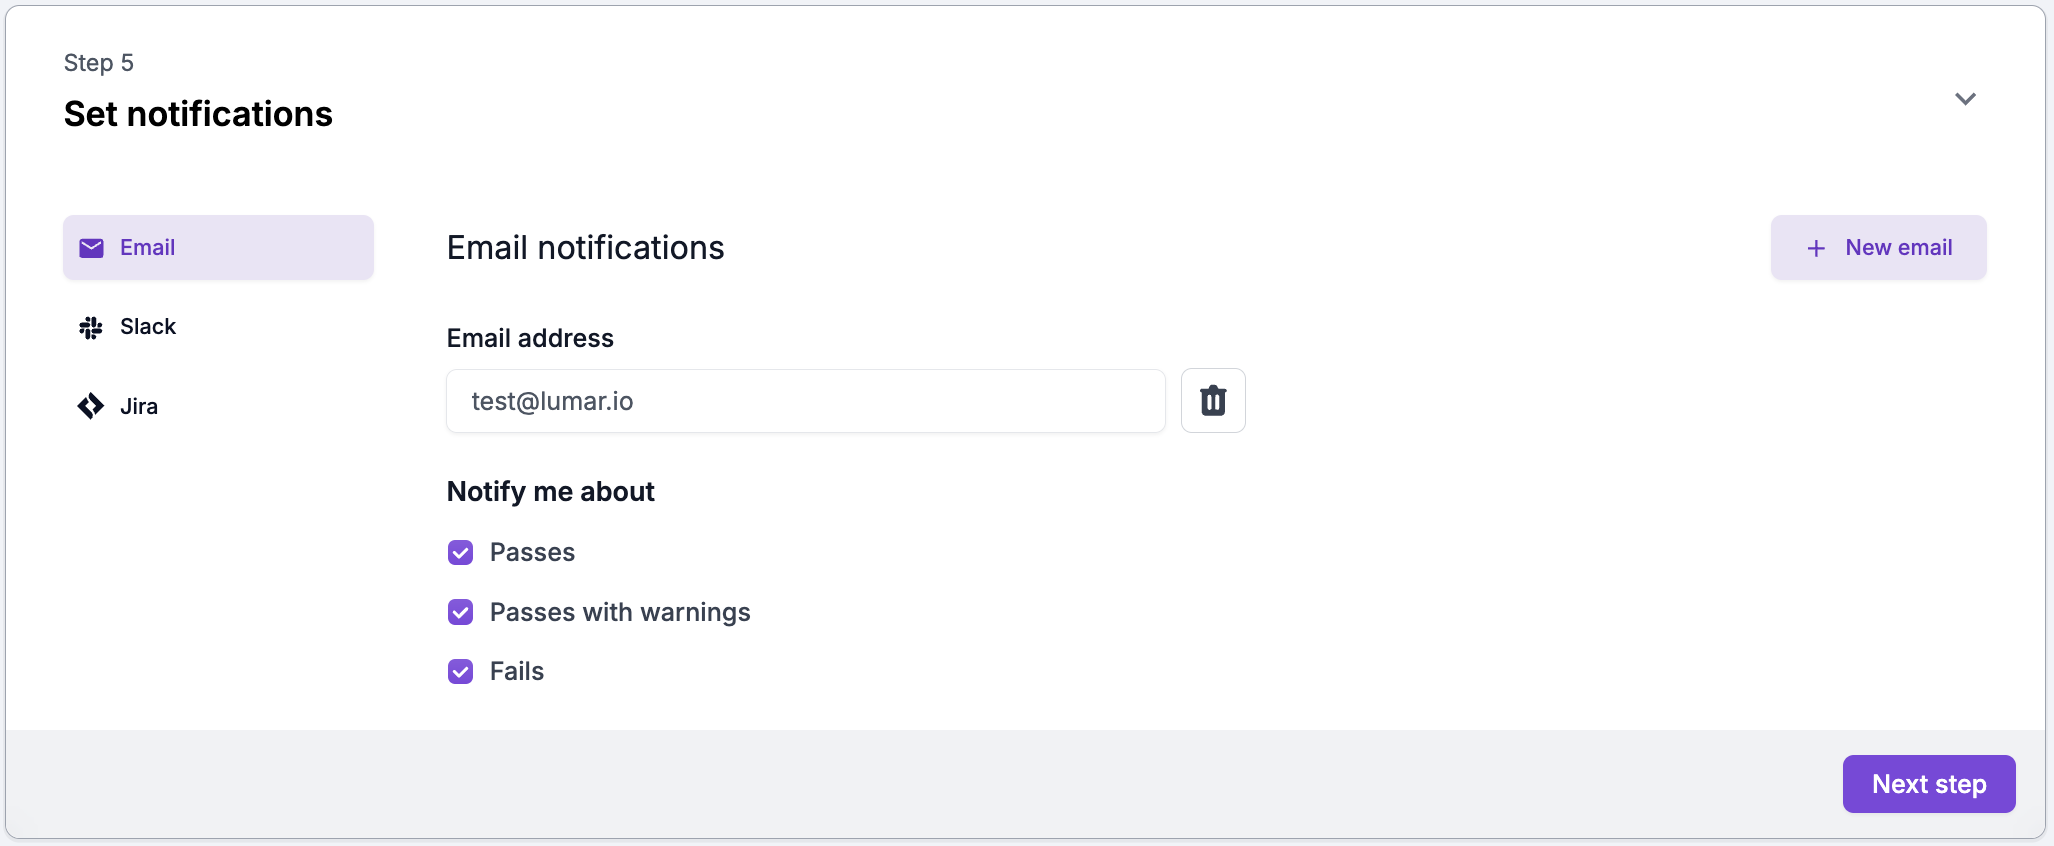Add a New email entry

click(1878, 248)
